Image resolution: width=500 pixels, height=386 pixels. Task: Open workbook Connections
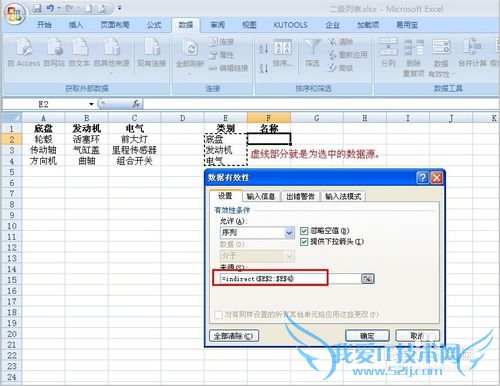click(221, 42)
